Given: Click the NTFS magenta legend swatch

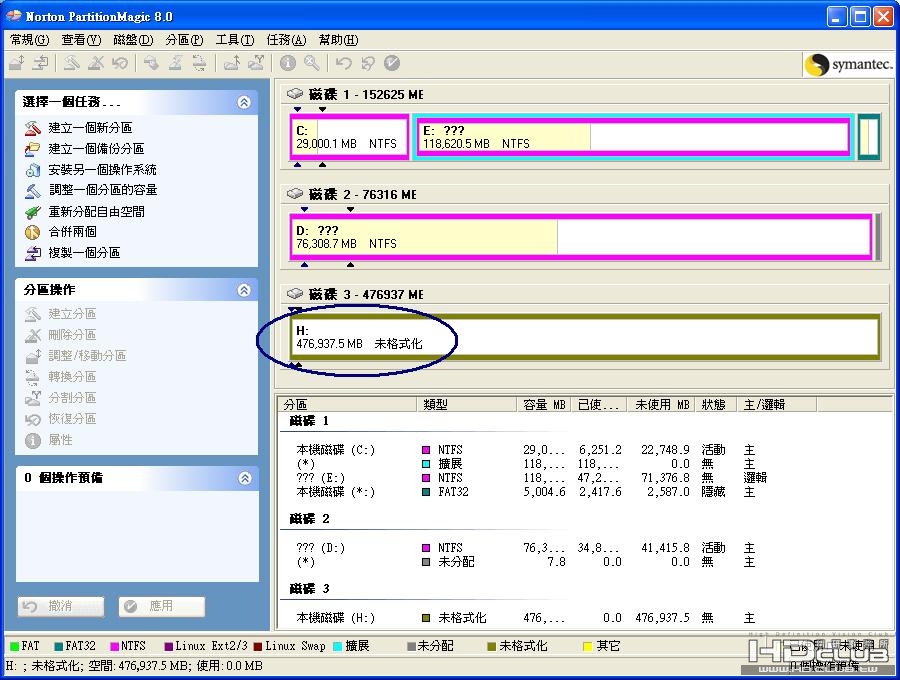Looking at the screenshot, I should click(x=115, y=646).
